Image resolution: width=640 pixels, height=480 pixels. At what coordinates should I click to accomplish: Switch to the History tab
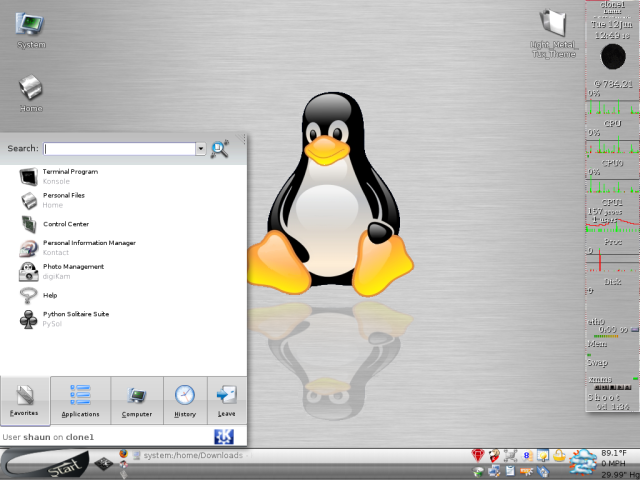coord(185,401)
